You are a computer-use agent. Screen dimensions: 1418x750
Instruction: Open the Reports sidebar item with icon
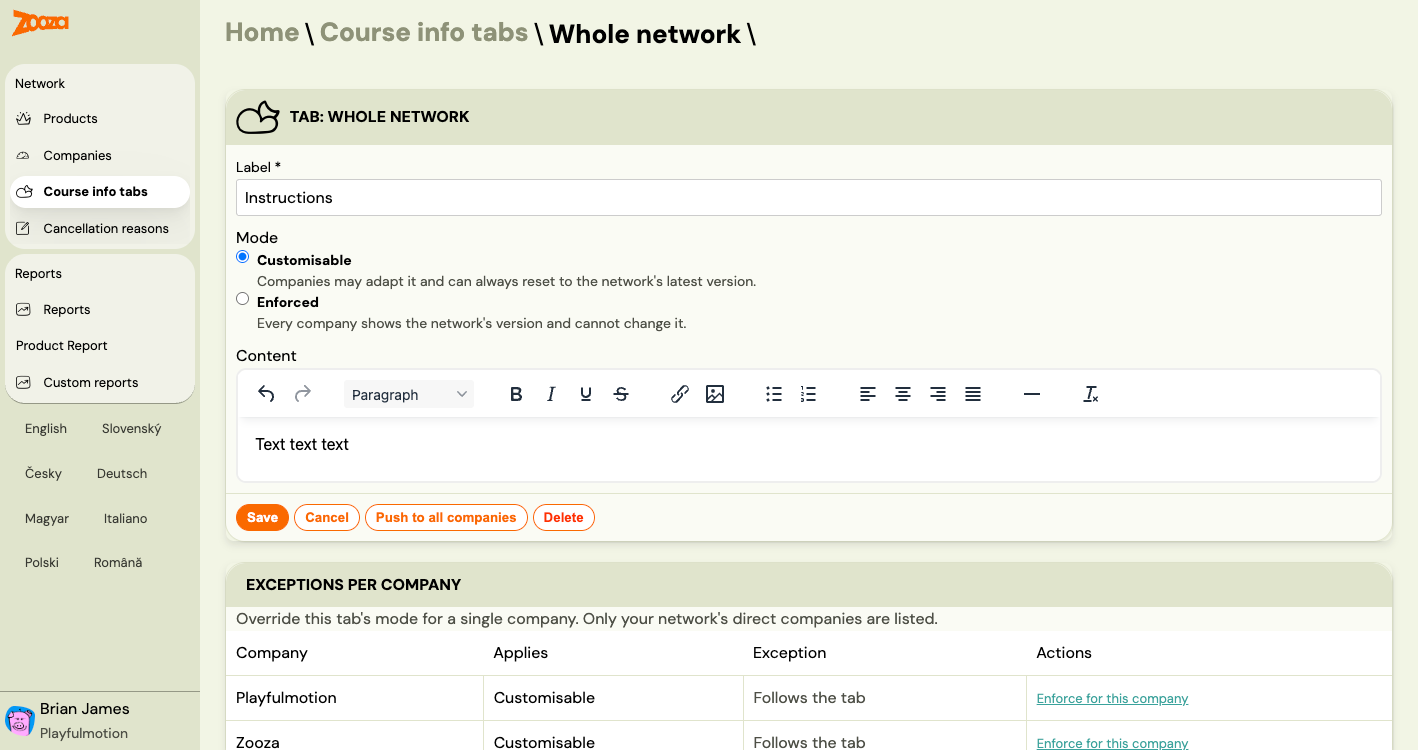[x=100, y=310]
